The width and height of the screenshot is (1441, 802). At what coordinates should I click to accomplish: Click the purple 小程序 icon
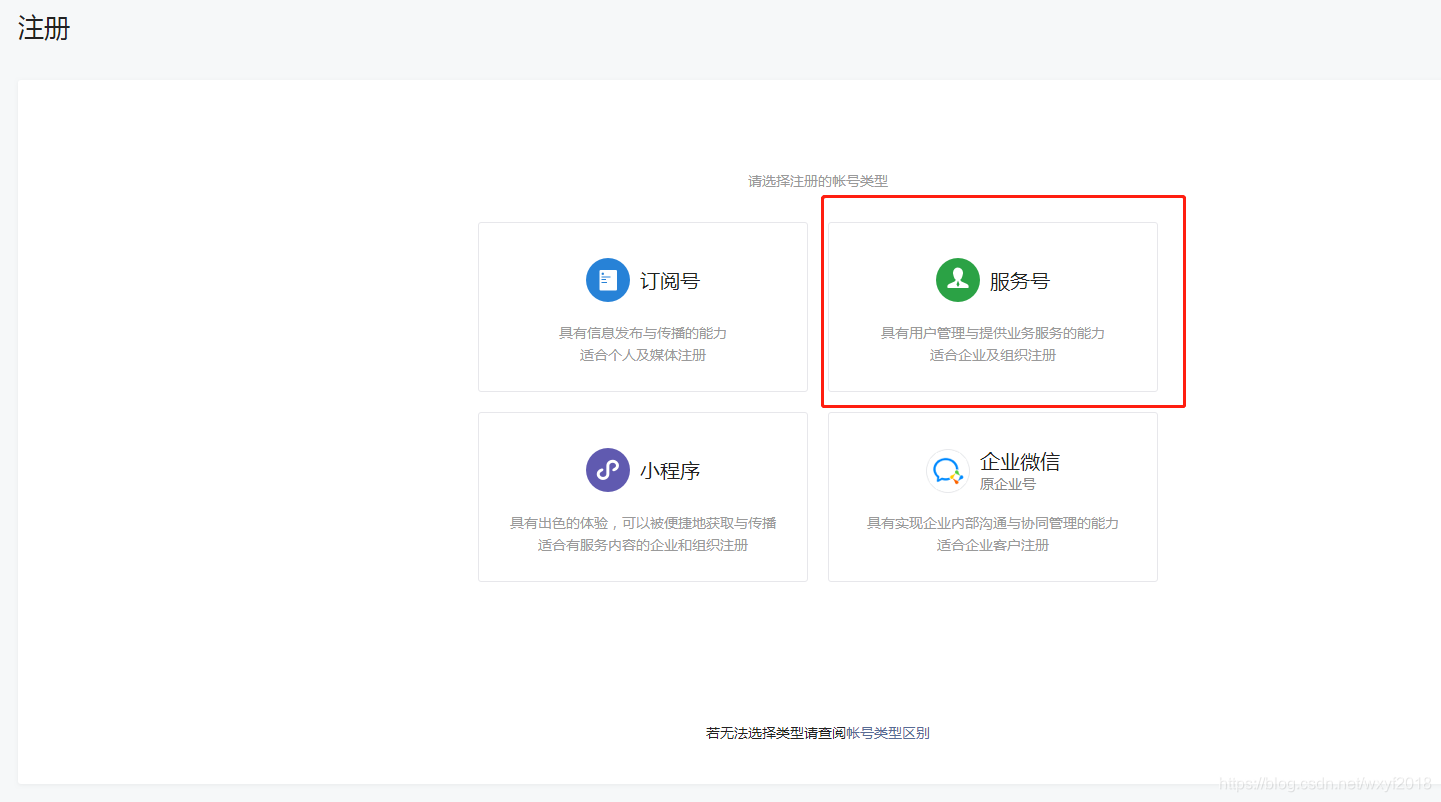coord(607,470)
